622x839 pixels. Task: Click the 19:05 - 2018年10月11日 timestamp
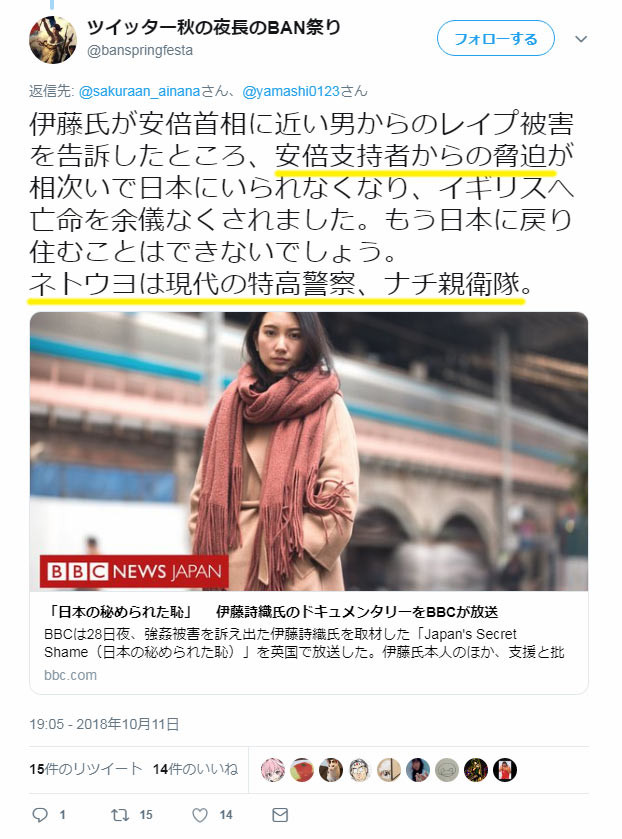[x=104, y=724]
